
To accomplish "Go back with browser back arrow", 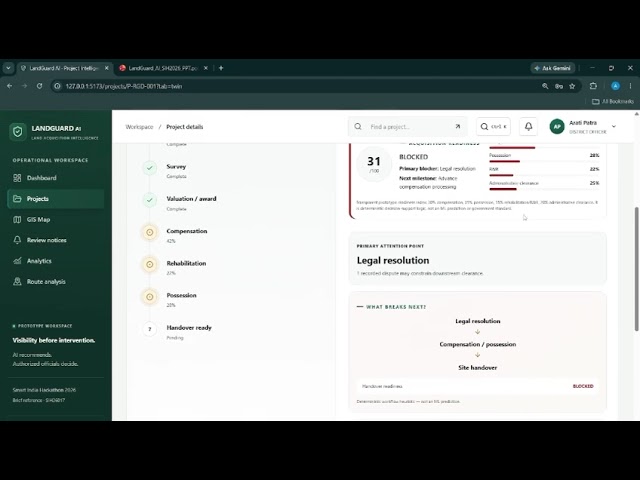I will pos(9,86).
